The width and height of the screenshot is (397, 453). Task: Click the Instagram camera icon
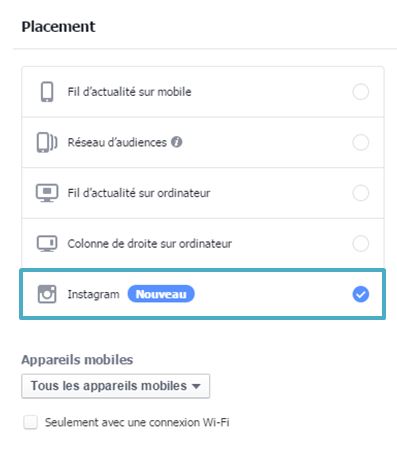(x=47, y=294)
